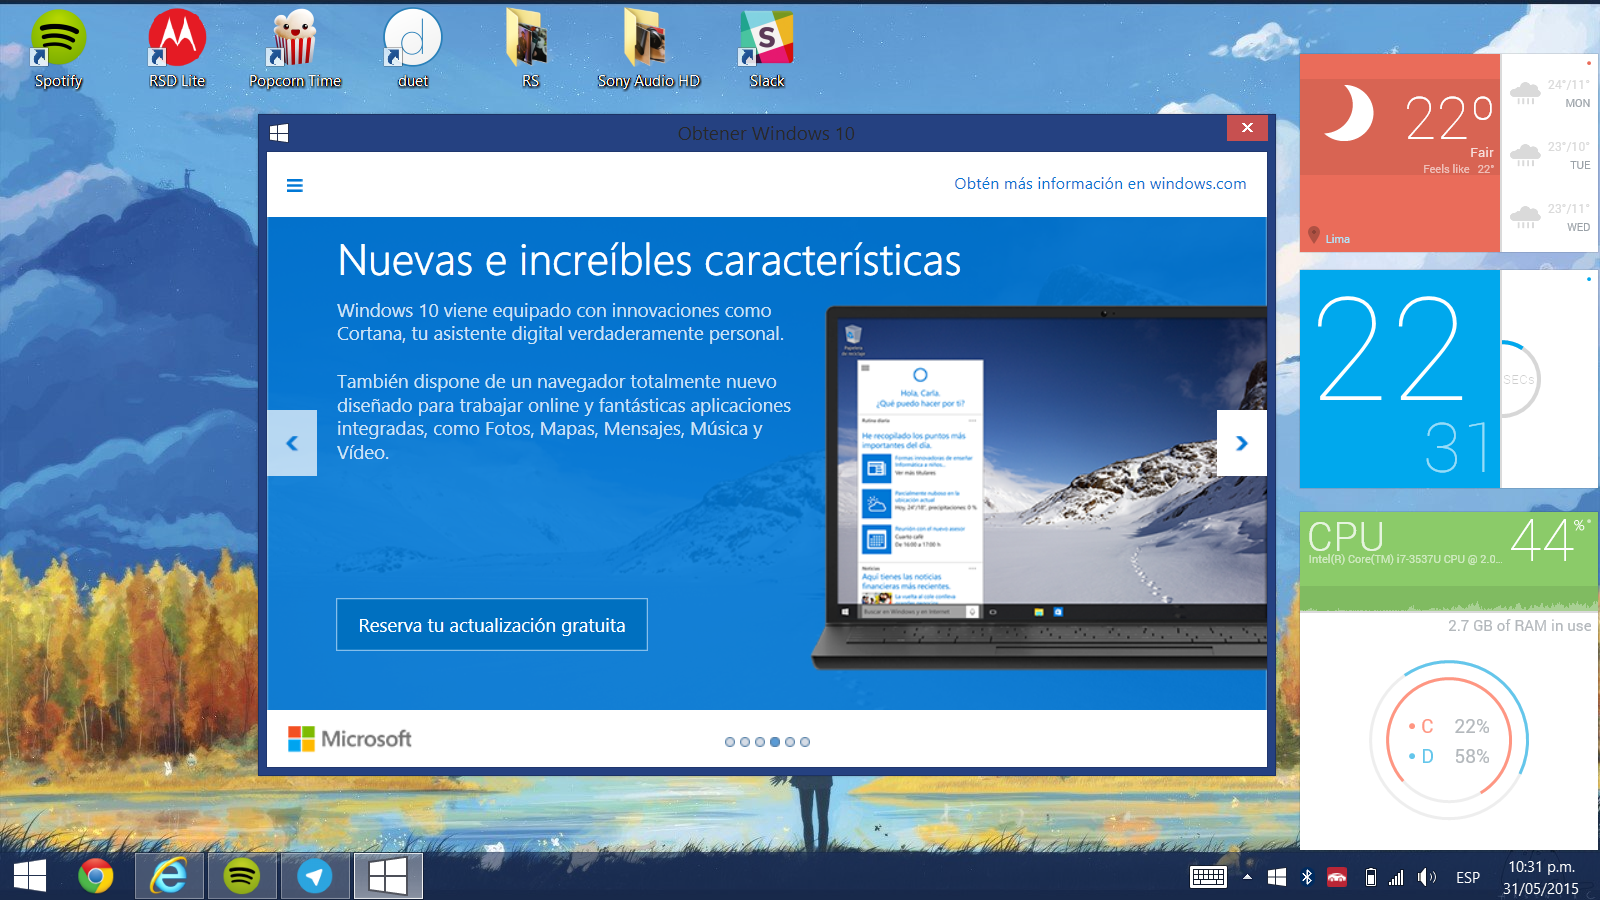Open the RS folder on desktop
Viewport: 1600px width, 900px height.
coord(530,50)
